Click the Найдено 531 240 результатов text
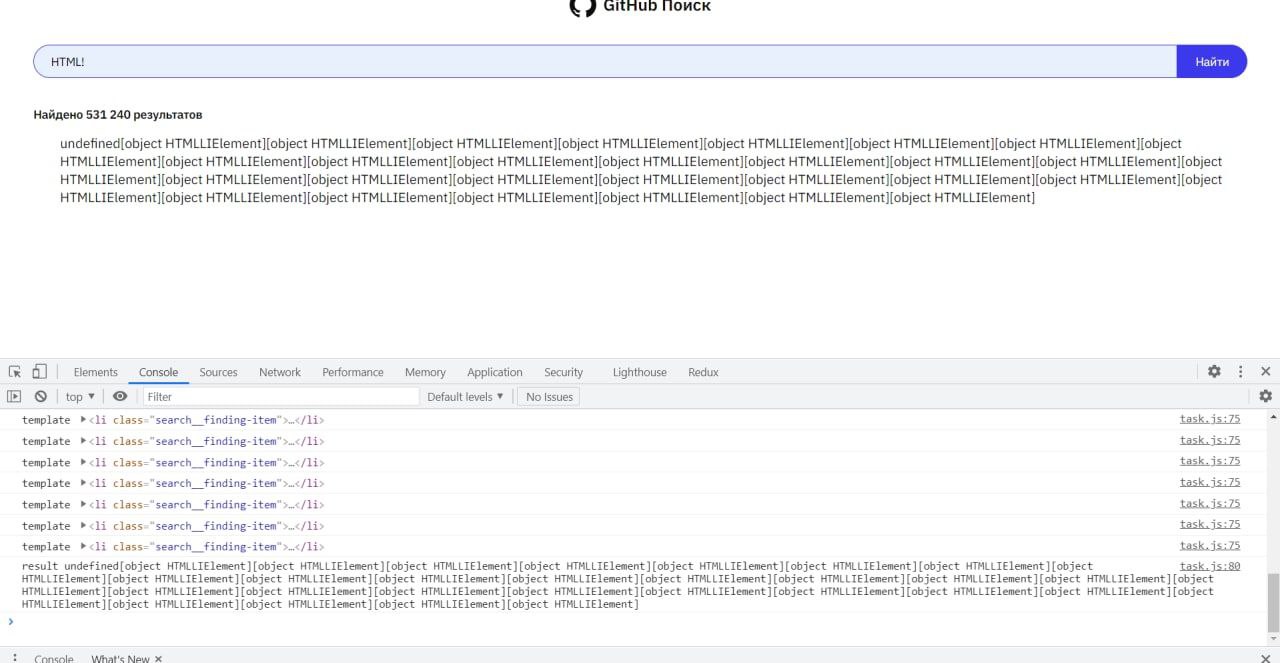Screen dimensions: 1280x663 point(118,115)
